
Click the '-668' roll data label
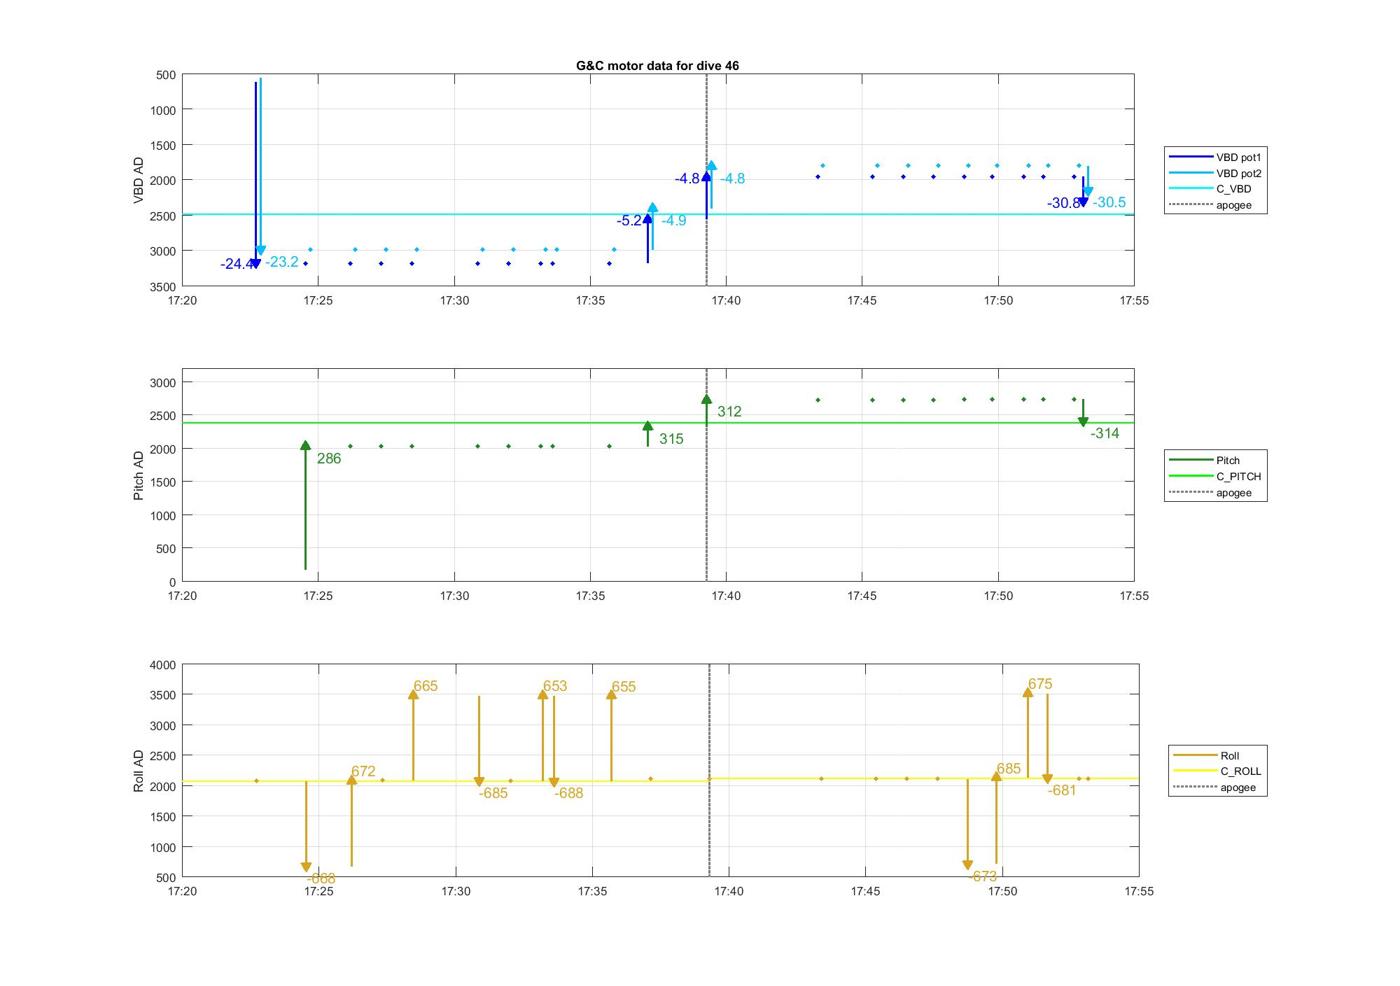pos(320,879)
